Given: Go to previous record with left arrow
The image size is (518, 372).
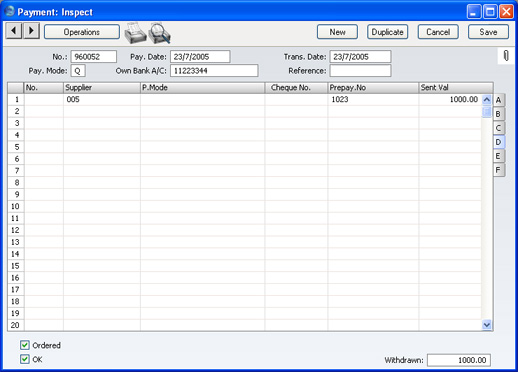Looking at the screenshot, I should [14, 31].
